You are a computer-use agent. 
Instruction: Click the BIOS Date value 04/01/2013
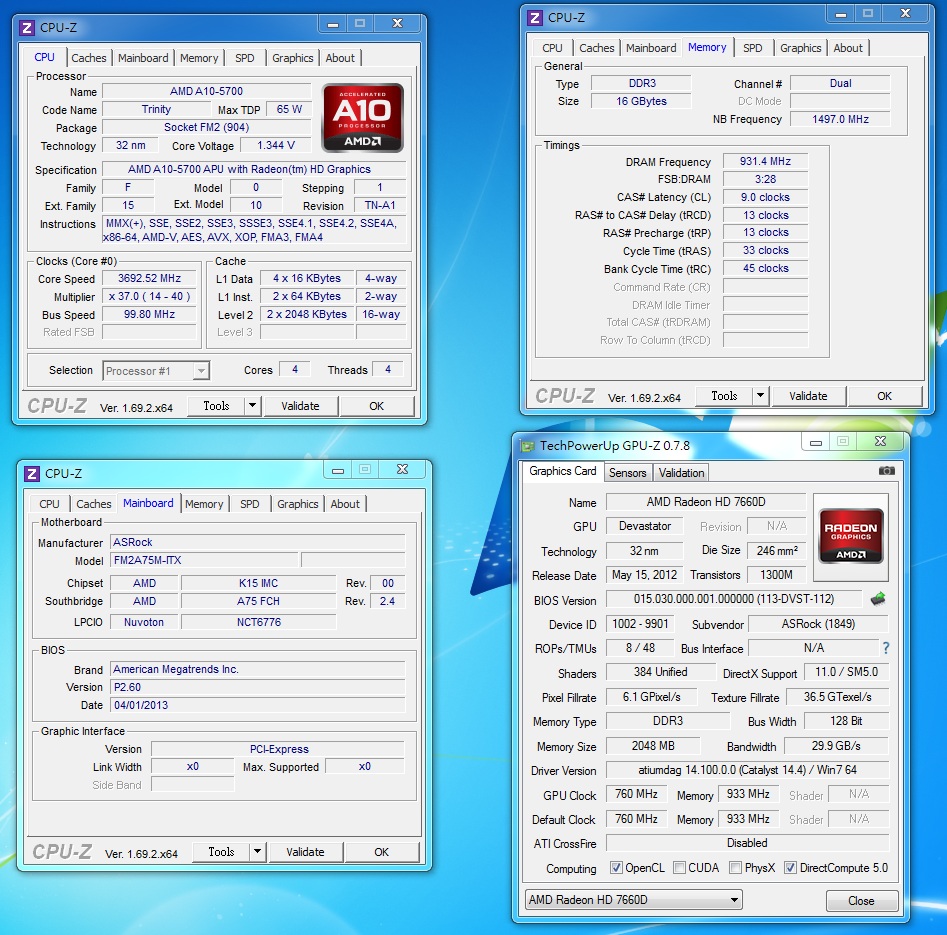tap(258, 705)
